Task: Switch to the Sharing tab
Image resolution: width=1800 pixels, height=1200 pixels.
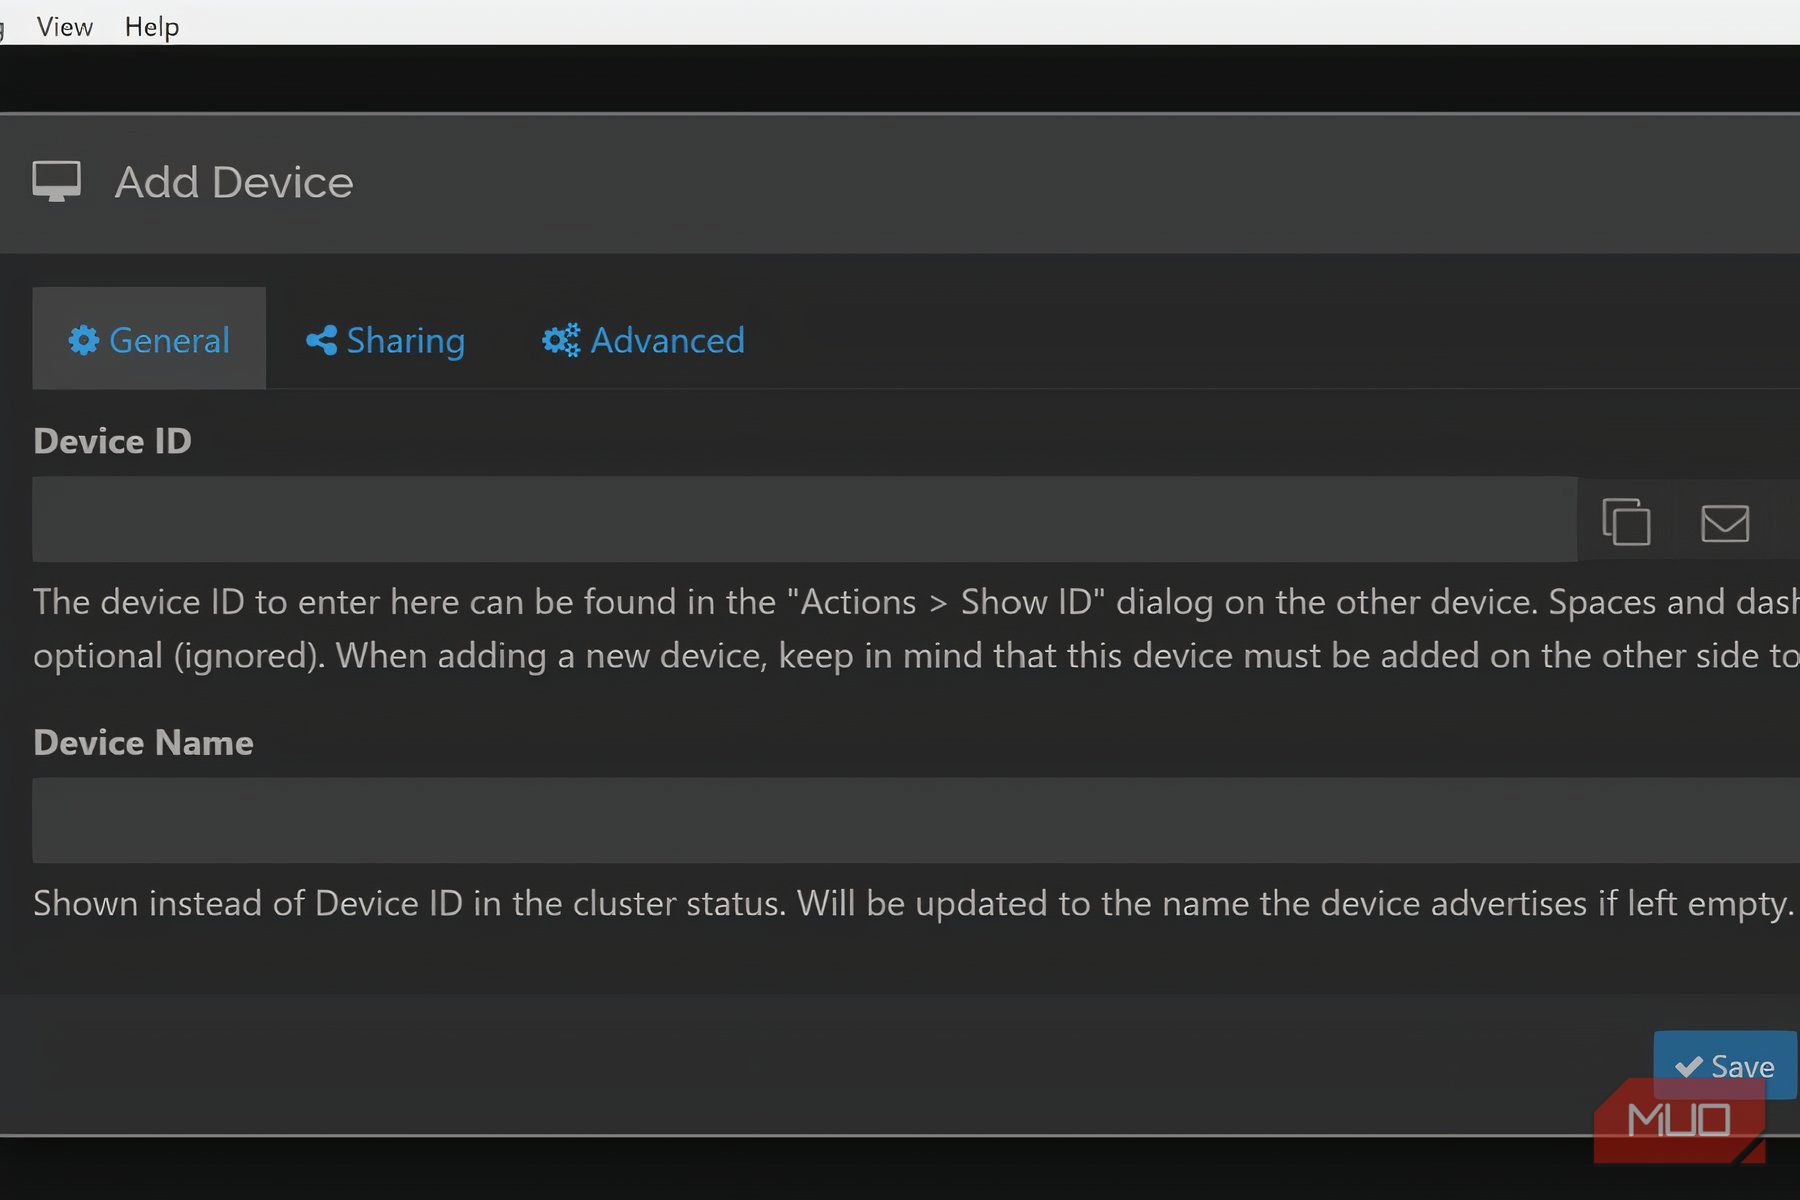Action: [385, 340]
